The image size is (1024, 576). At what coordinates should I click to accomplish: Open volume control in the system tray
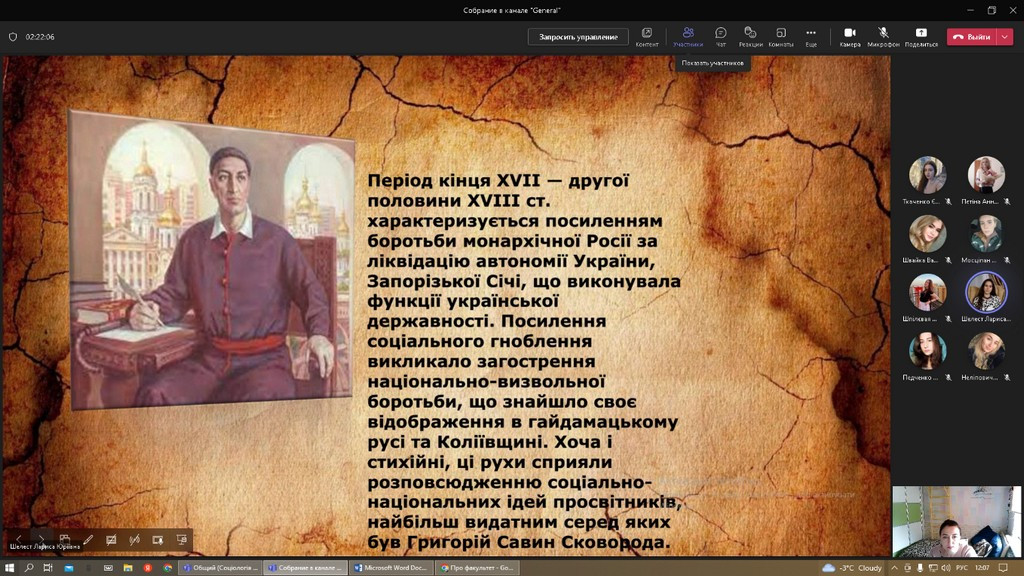click(x=946, y=568)
